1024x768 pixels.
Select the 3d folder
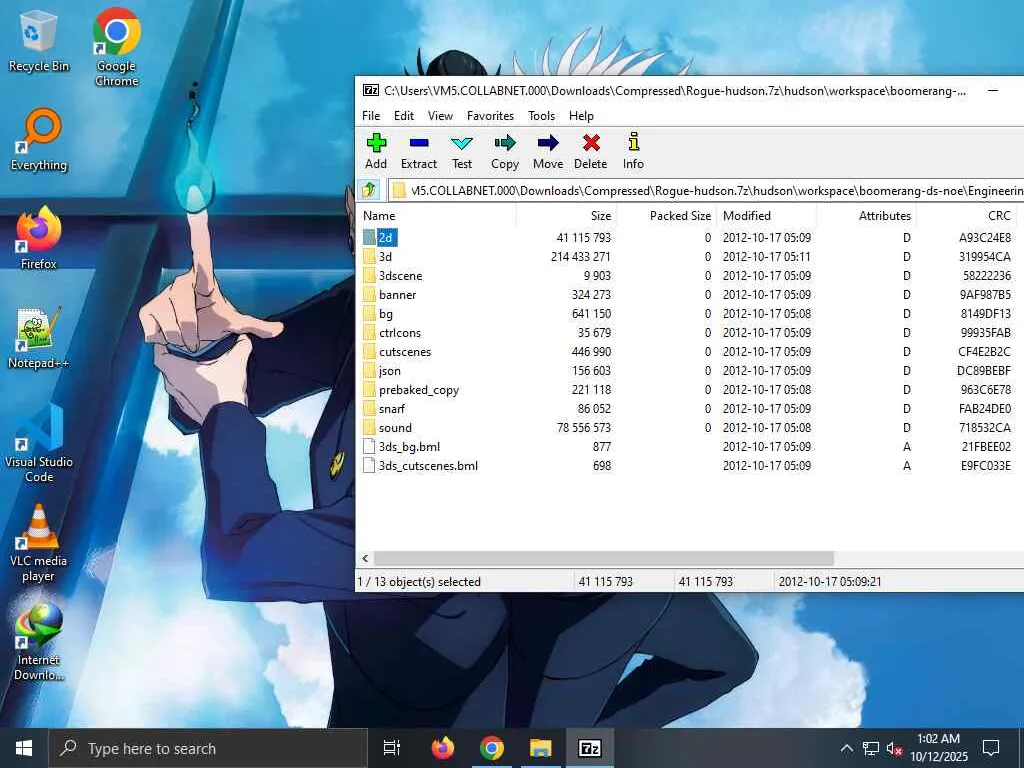(385, 257)
